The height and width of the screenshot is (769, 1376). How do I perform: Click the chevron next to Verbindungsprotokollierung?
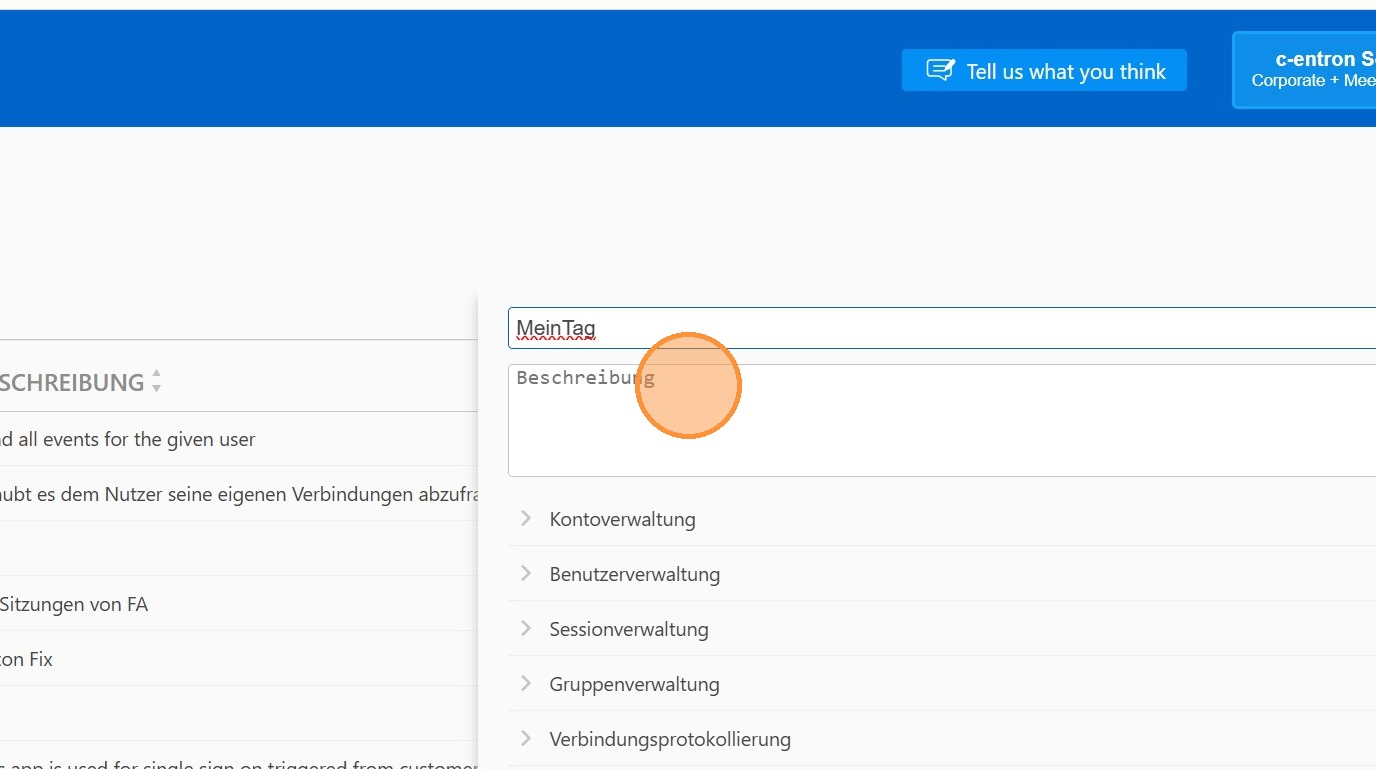(x=526, y=739)
